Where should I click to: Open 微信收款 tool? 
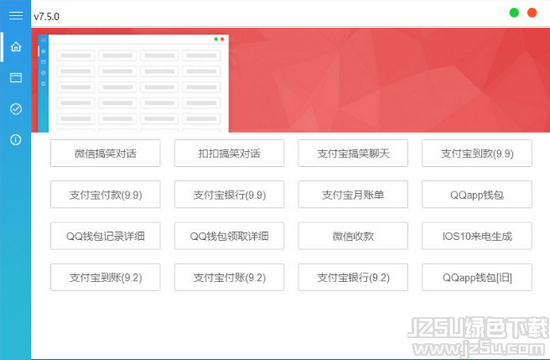pyautogui.click(x=353, y=236)
